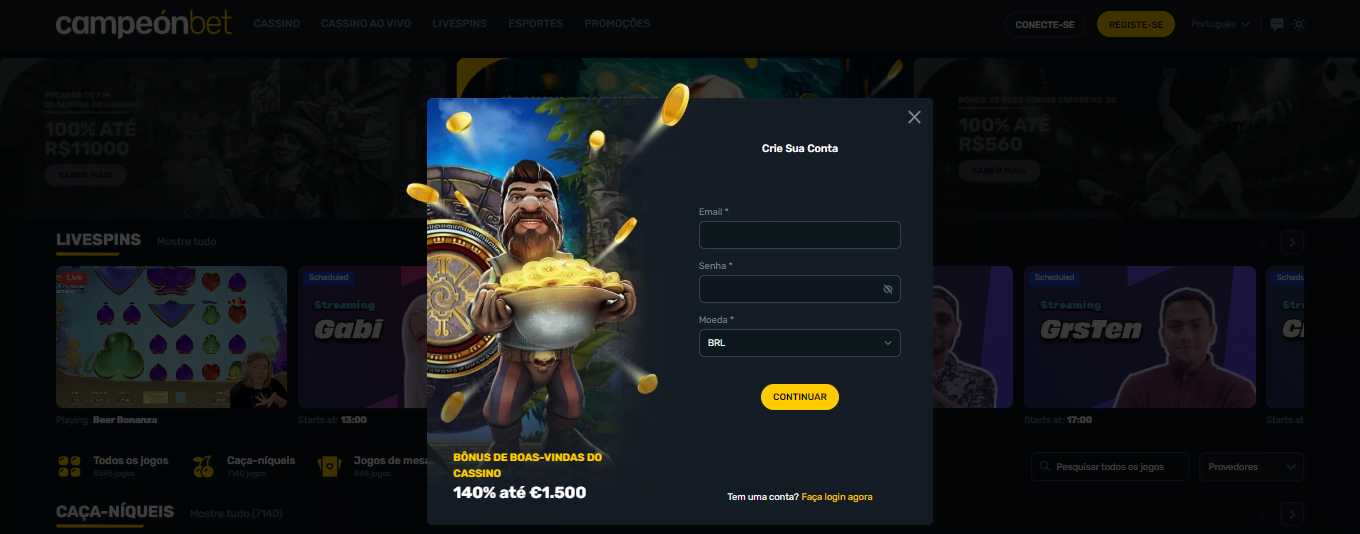Click the Jogos de mesa cards icon
The width and height of the screenshot is (1360, 534).
(x=329, y=466)
